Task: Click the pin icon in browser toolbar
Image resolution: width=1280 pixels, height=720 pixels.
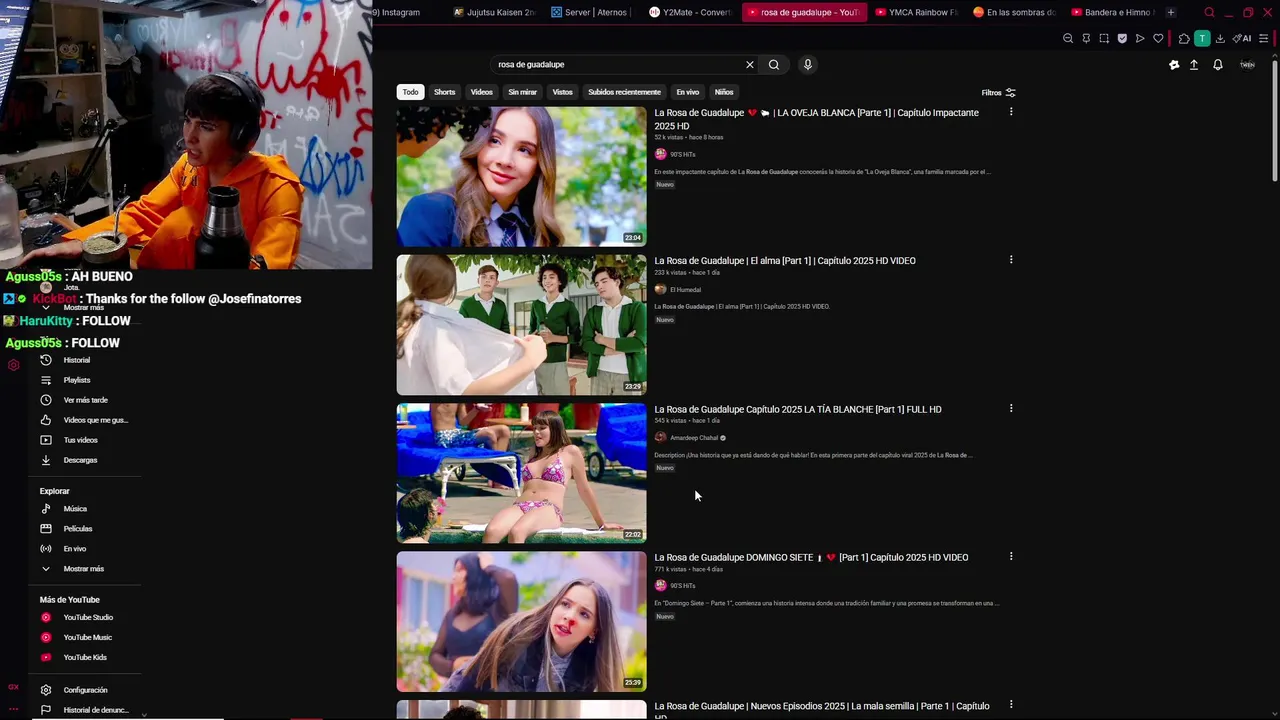Action: (x=1086, y=39)
